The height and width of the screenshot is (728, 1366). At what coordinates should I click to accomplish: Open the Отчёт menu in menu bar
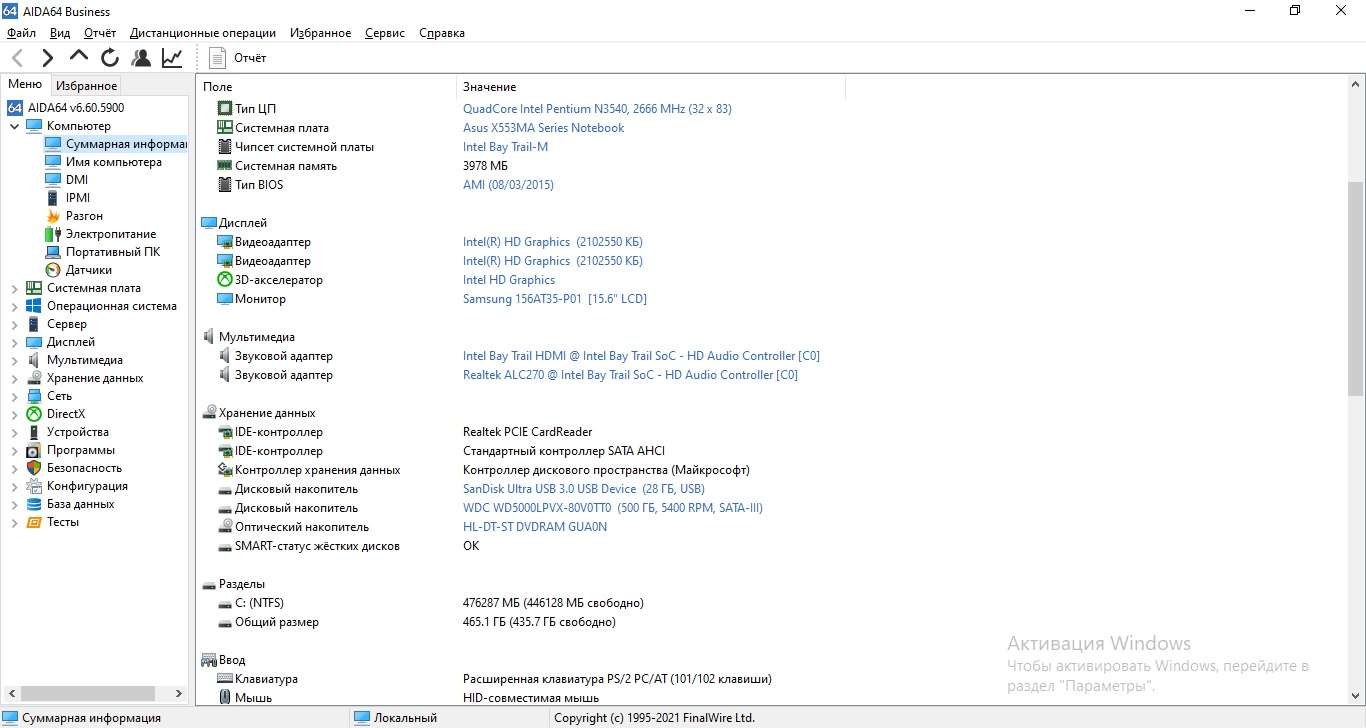pos(100,33)
